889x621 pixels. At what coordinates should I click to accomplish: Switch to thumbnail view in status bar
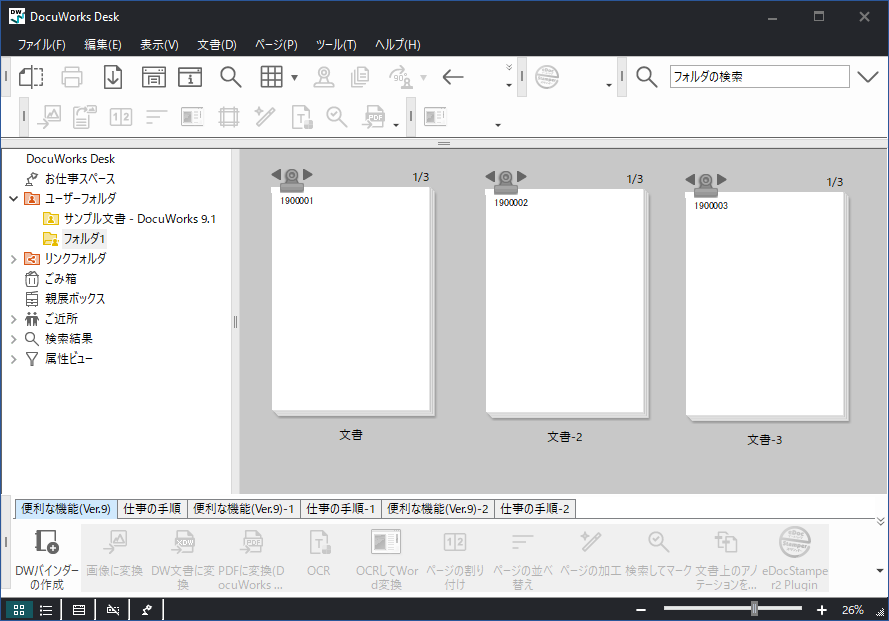19,610
